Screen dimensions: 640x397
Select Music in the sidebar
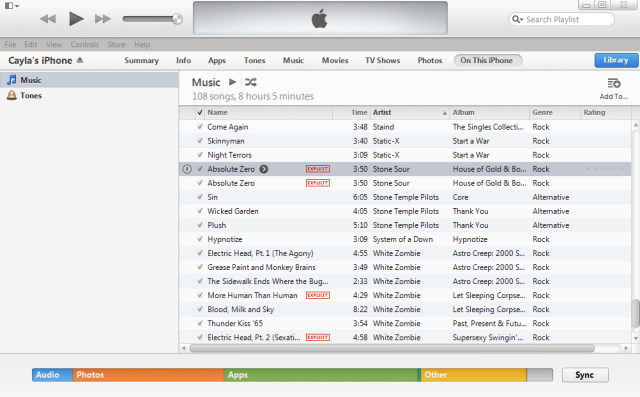(x=89, y=80)
